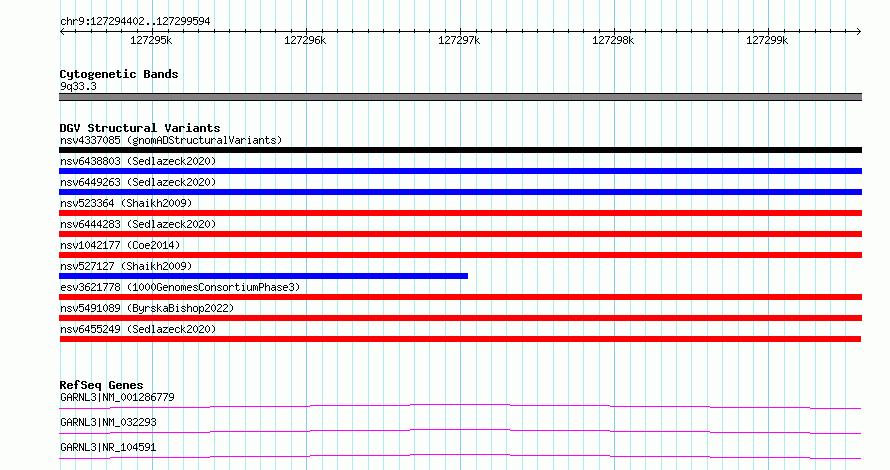890x470 pixels.
Task: Click the red bar for nsv6455249
Action: click(x=460, y=339)
